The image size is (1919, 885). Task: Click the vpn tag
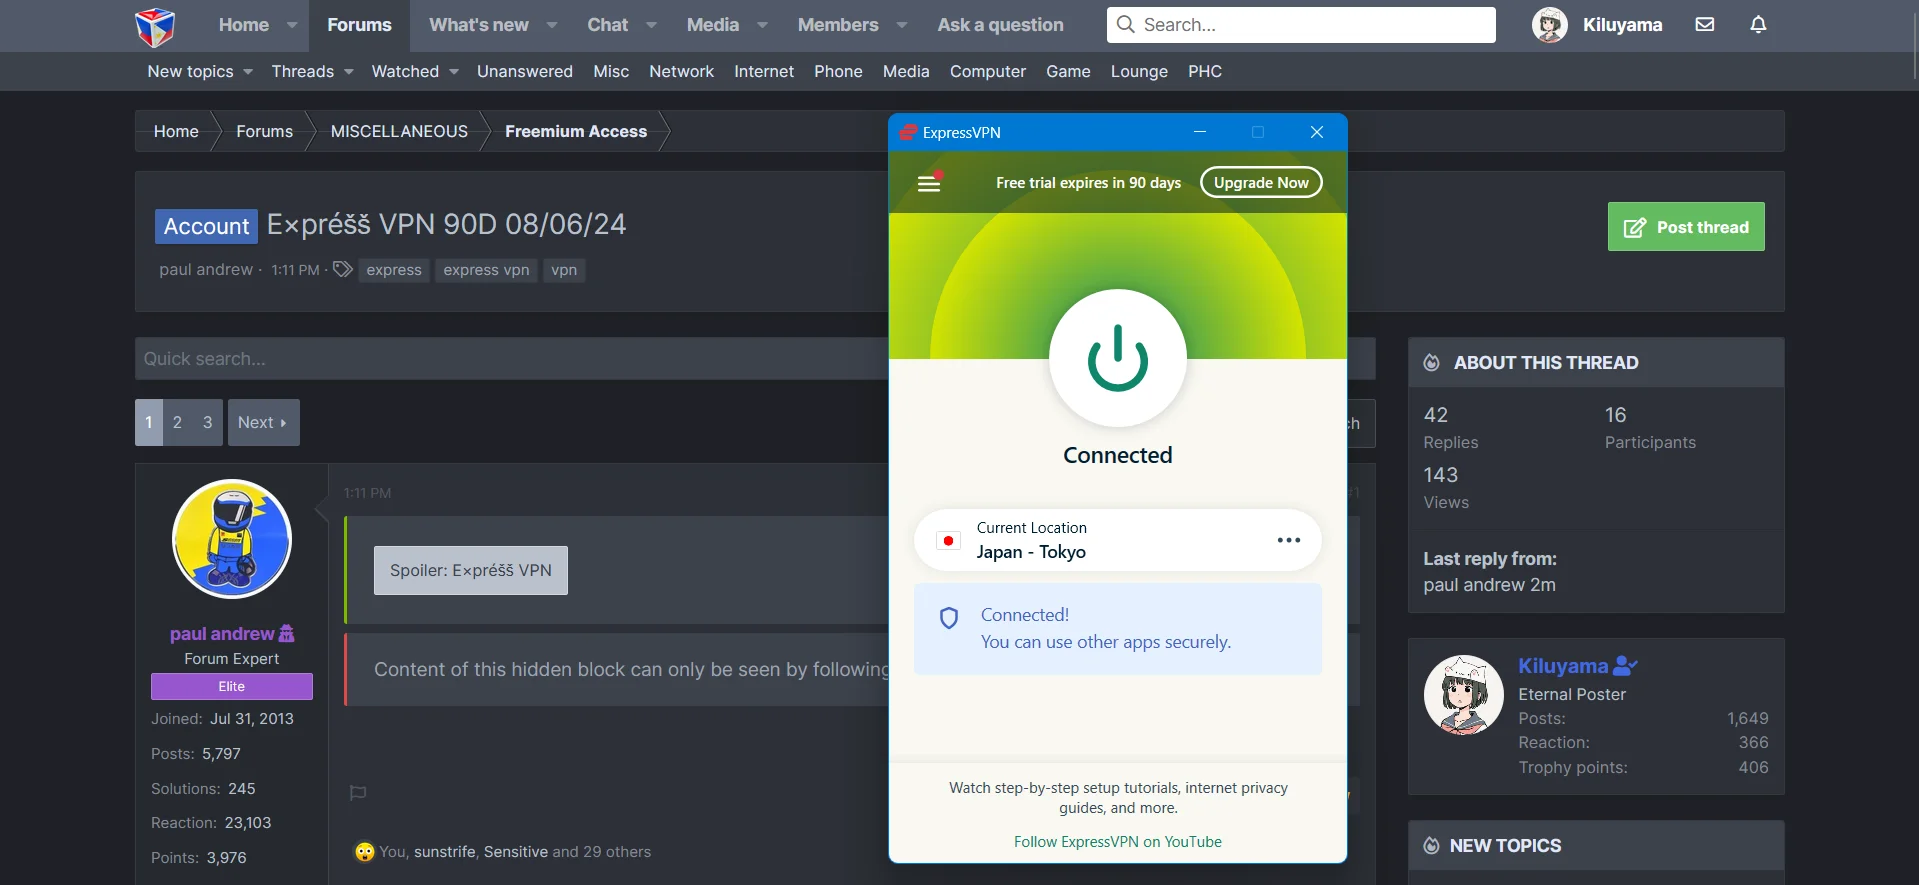click(564, 270)
